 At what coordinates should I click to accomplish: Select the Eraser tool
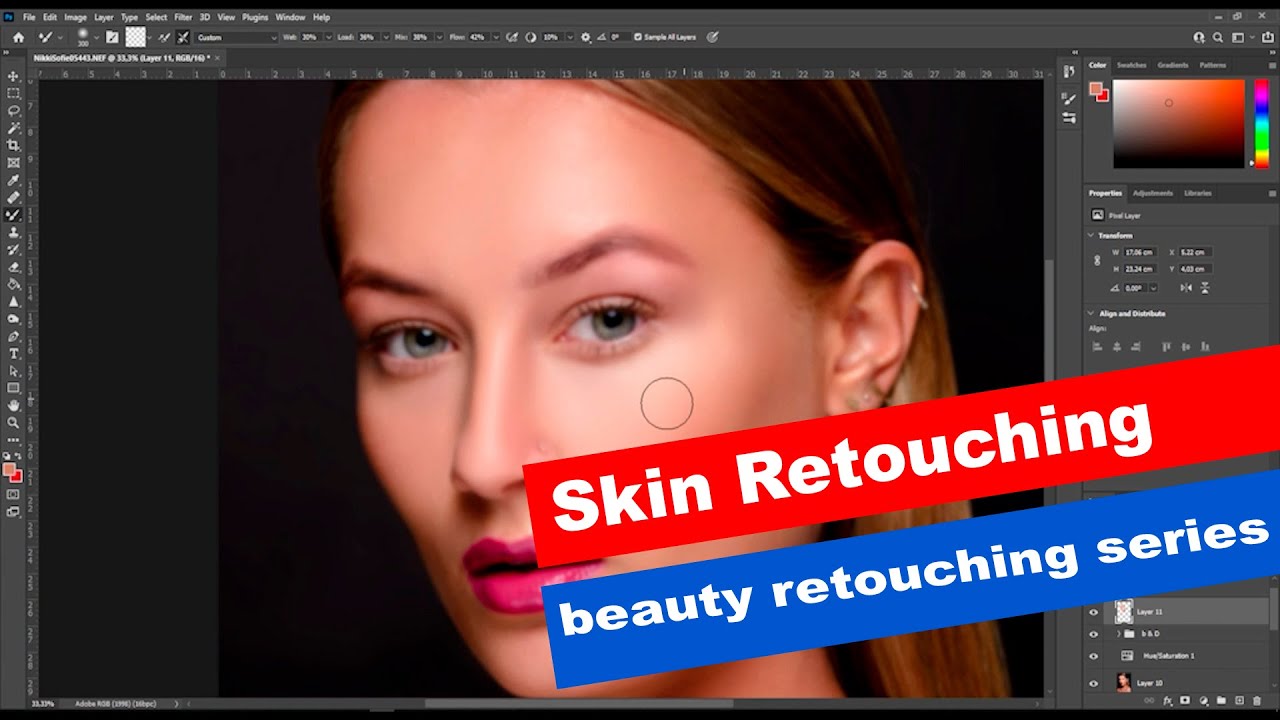coord(14,267)
